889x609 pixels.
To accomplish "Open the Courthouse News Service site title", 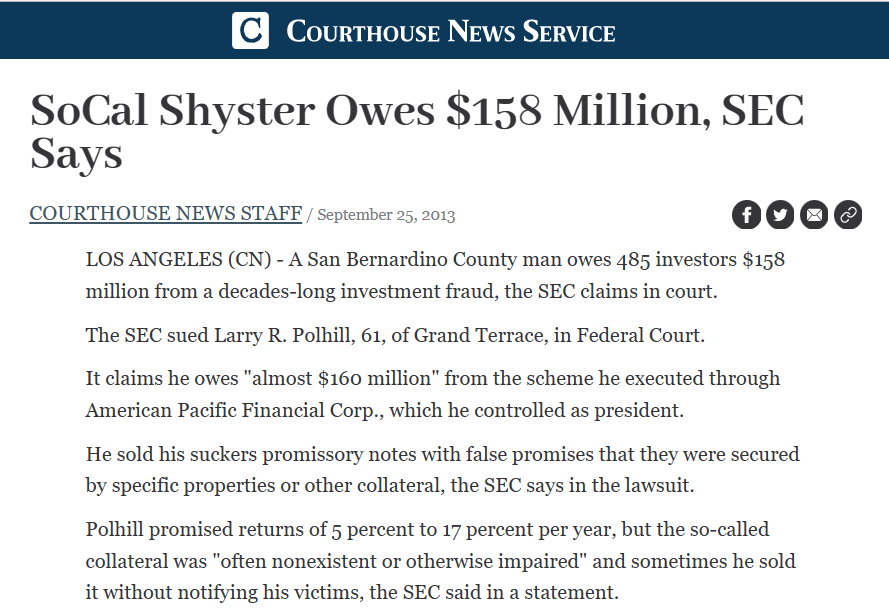I will tap(450, 31).
